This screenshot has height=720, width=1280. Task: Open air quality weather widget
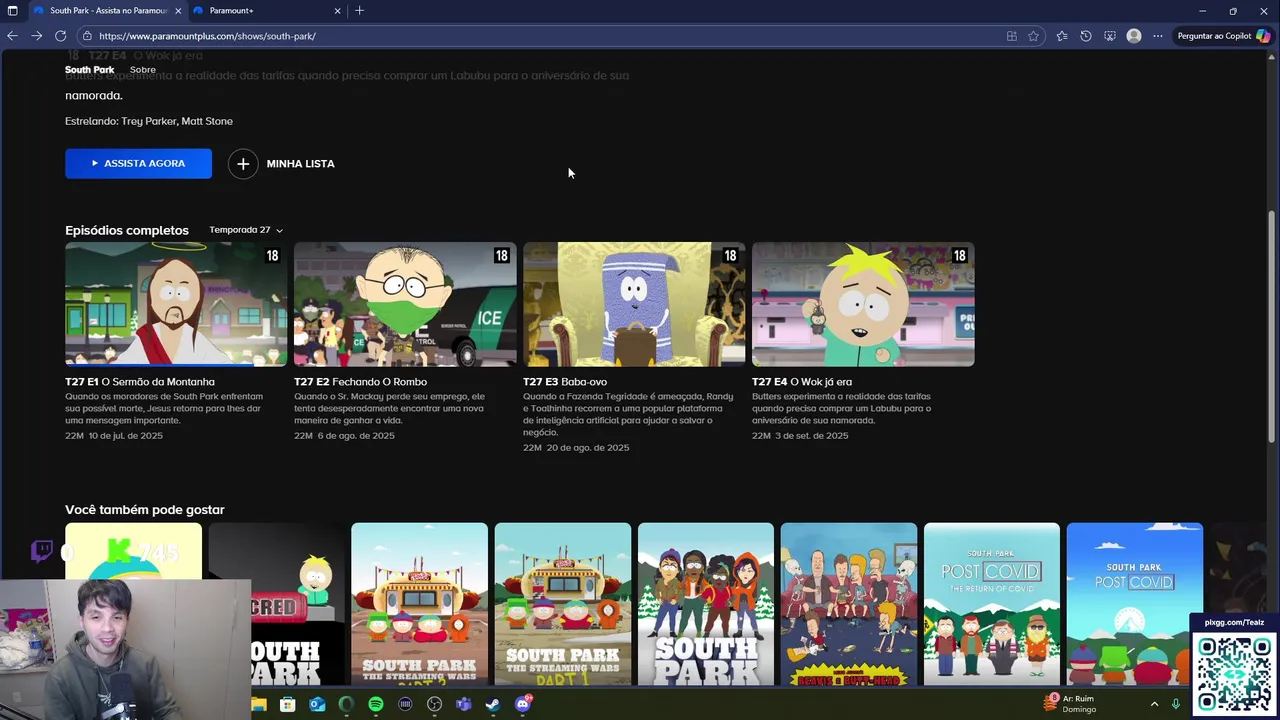(x=1070, y=704)
